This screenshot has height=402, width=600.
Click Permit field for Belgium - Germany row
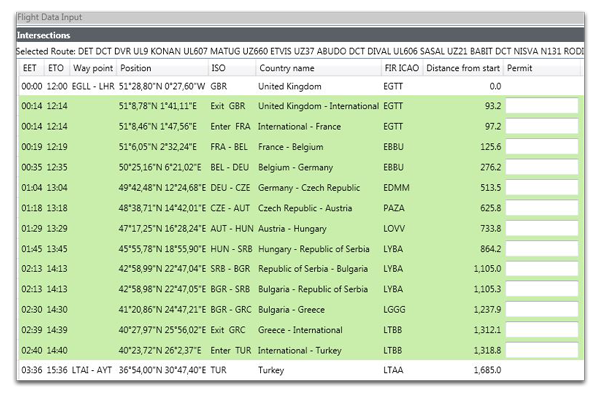click(542, 167)
